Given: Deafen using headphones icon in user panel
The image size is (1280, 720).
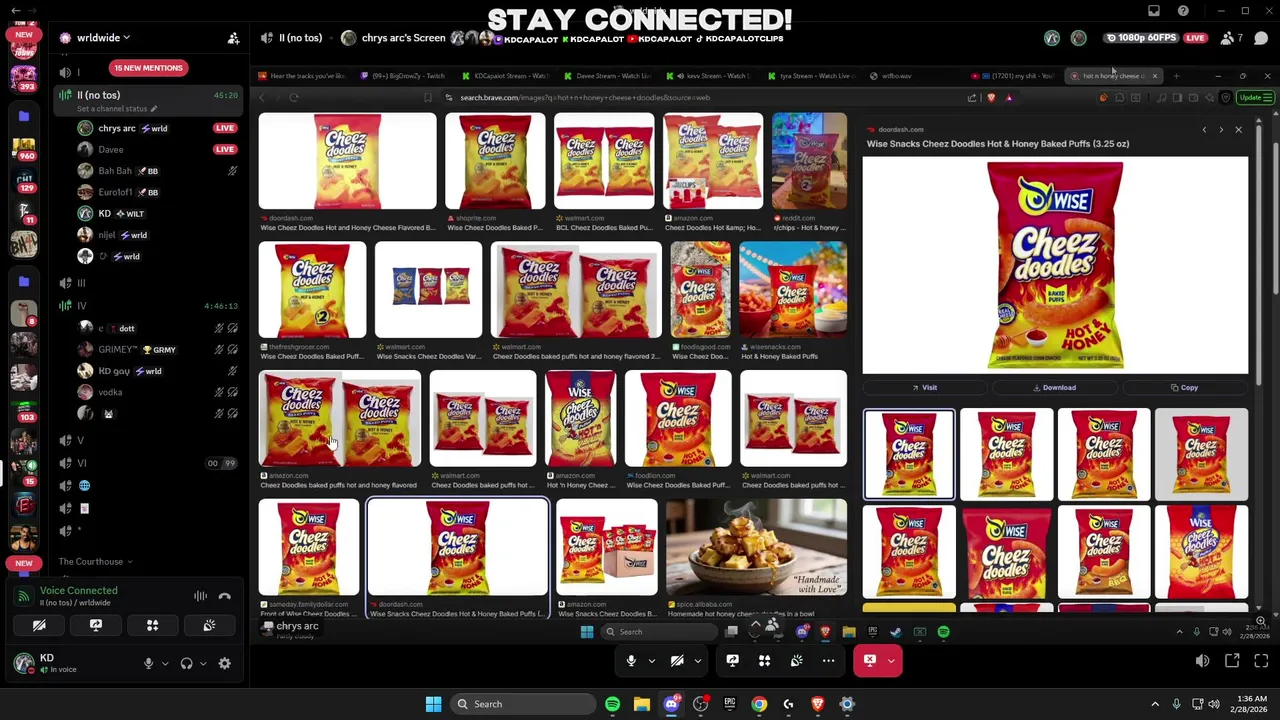Looking at the screenshot, I should pyautogui.click(x=186, y=663).
